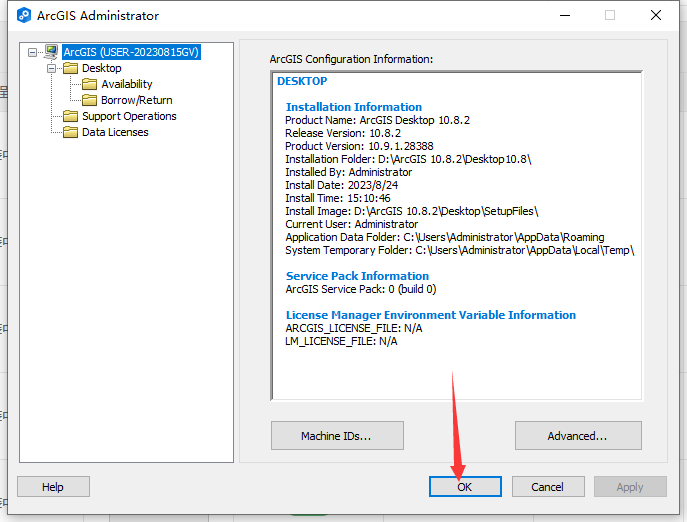Screen dimensions: 687x522
Task: Click the ArcGIS Service Pack: 0 (build 0) line
Action: point(361,289)
